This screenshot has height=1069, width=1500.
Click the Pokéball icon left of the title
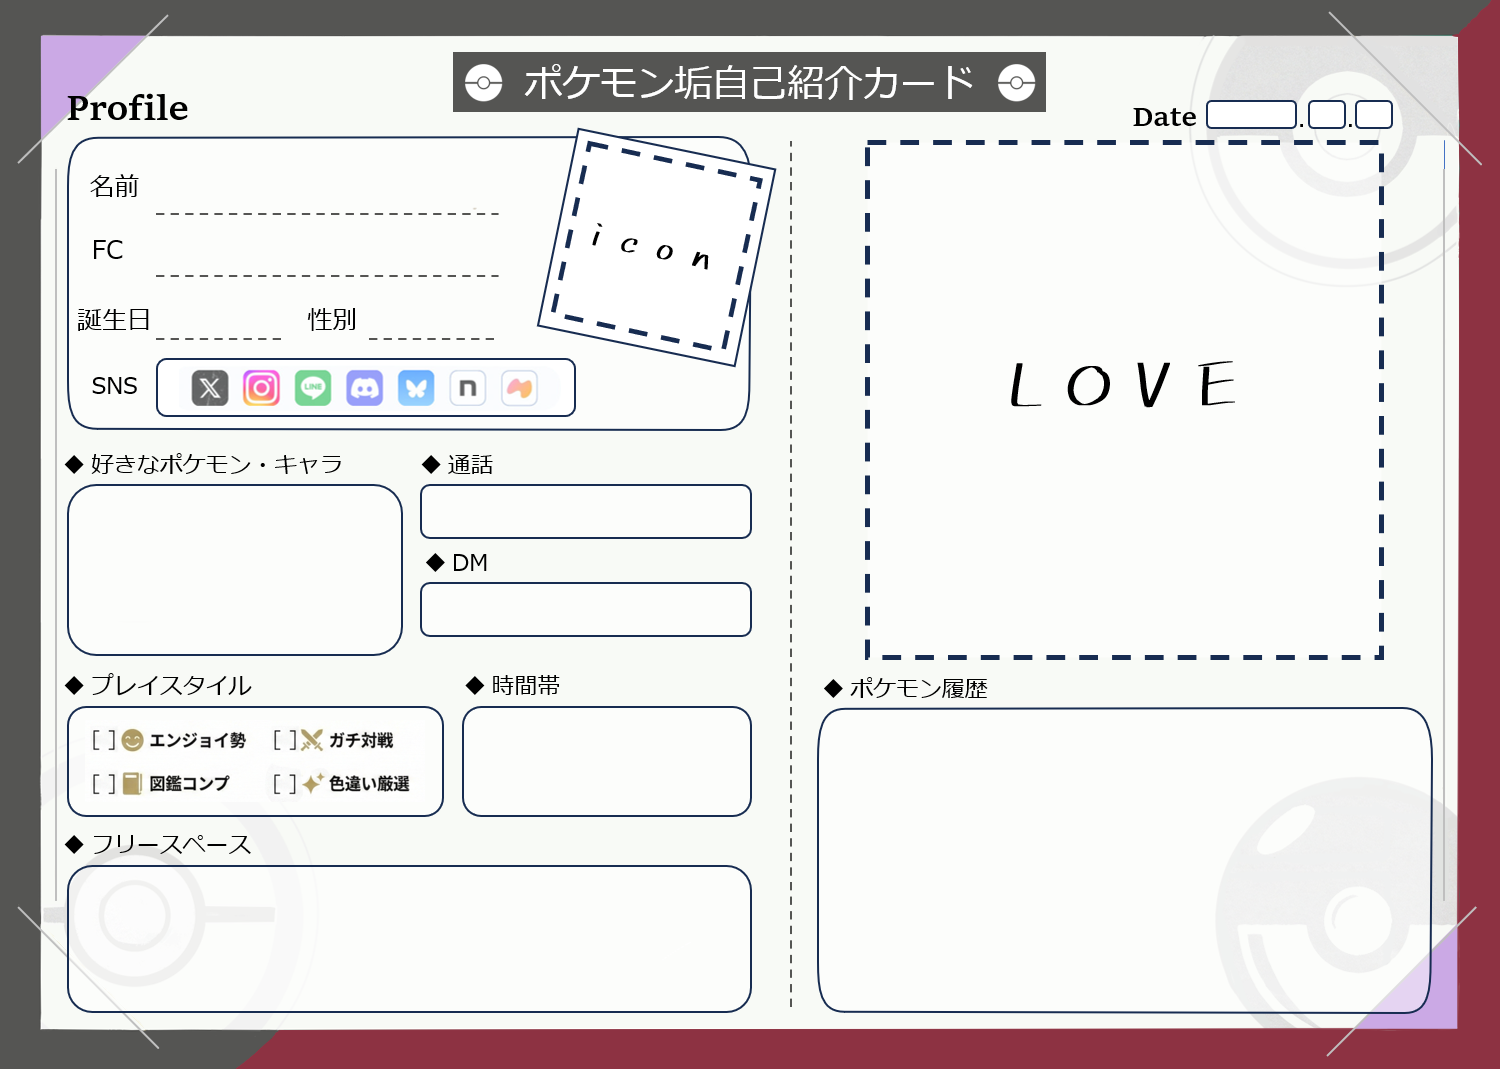tap(483, 82)
